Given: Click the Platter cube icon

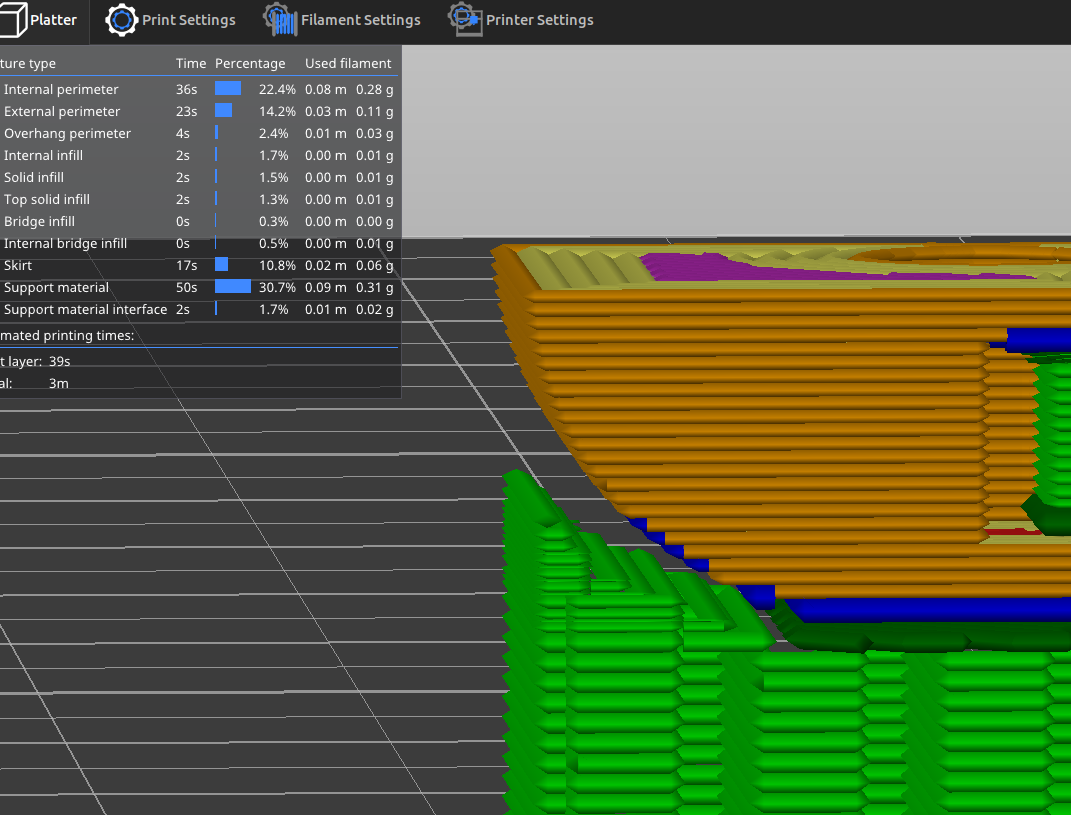Looking at the screenshot, I should [x=12, y=20].
